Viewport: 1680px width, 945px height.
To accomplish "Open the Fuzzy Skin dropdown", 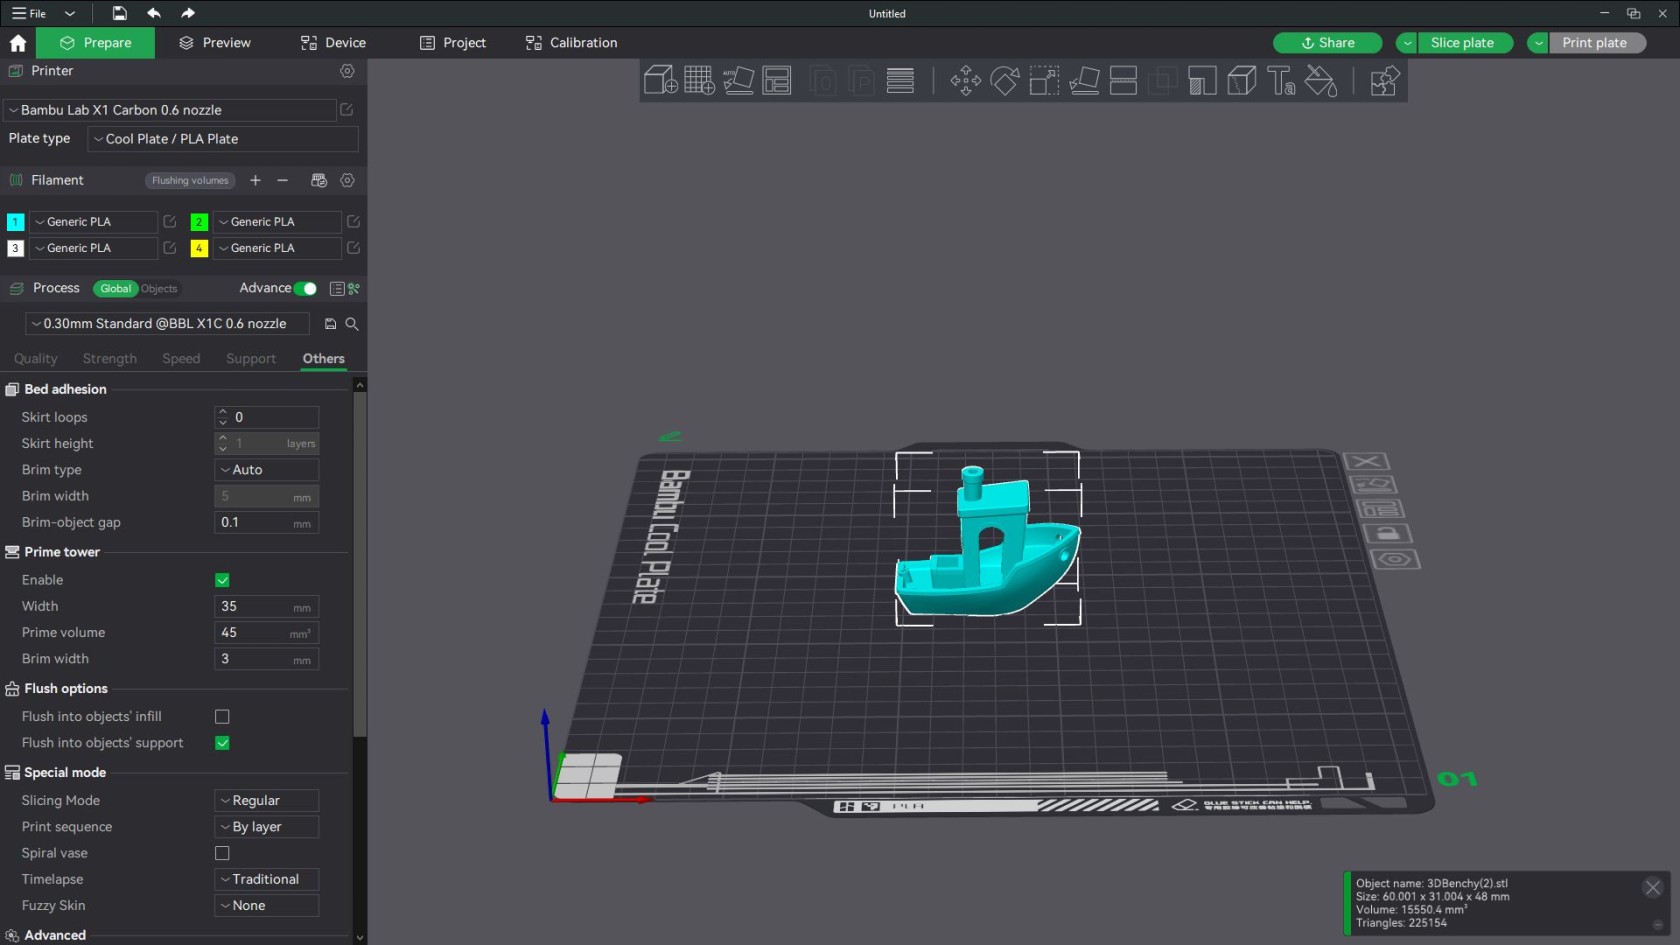I will (267, 906).
